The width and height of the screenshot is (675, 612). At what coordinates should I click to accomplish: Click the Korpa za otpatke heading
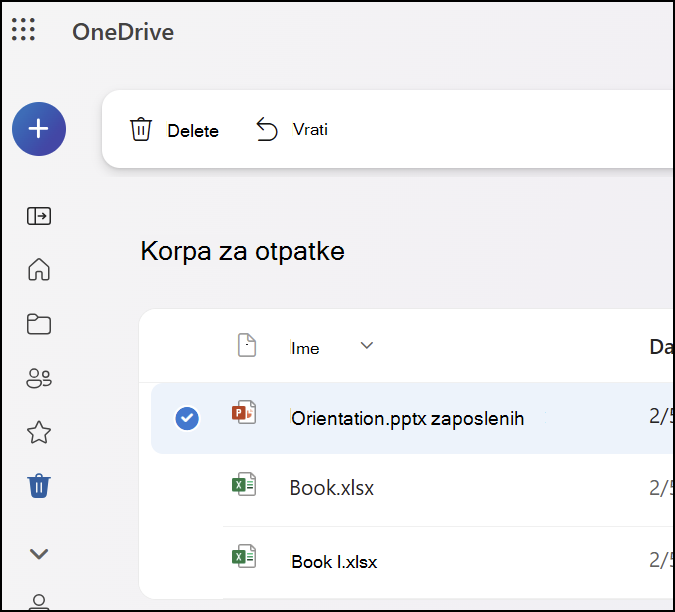point(242,251)
